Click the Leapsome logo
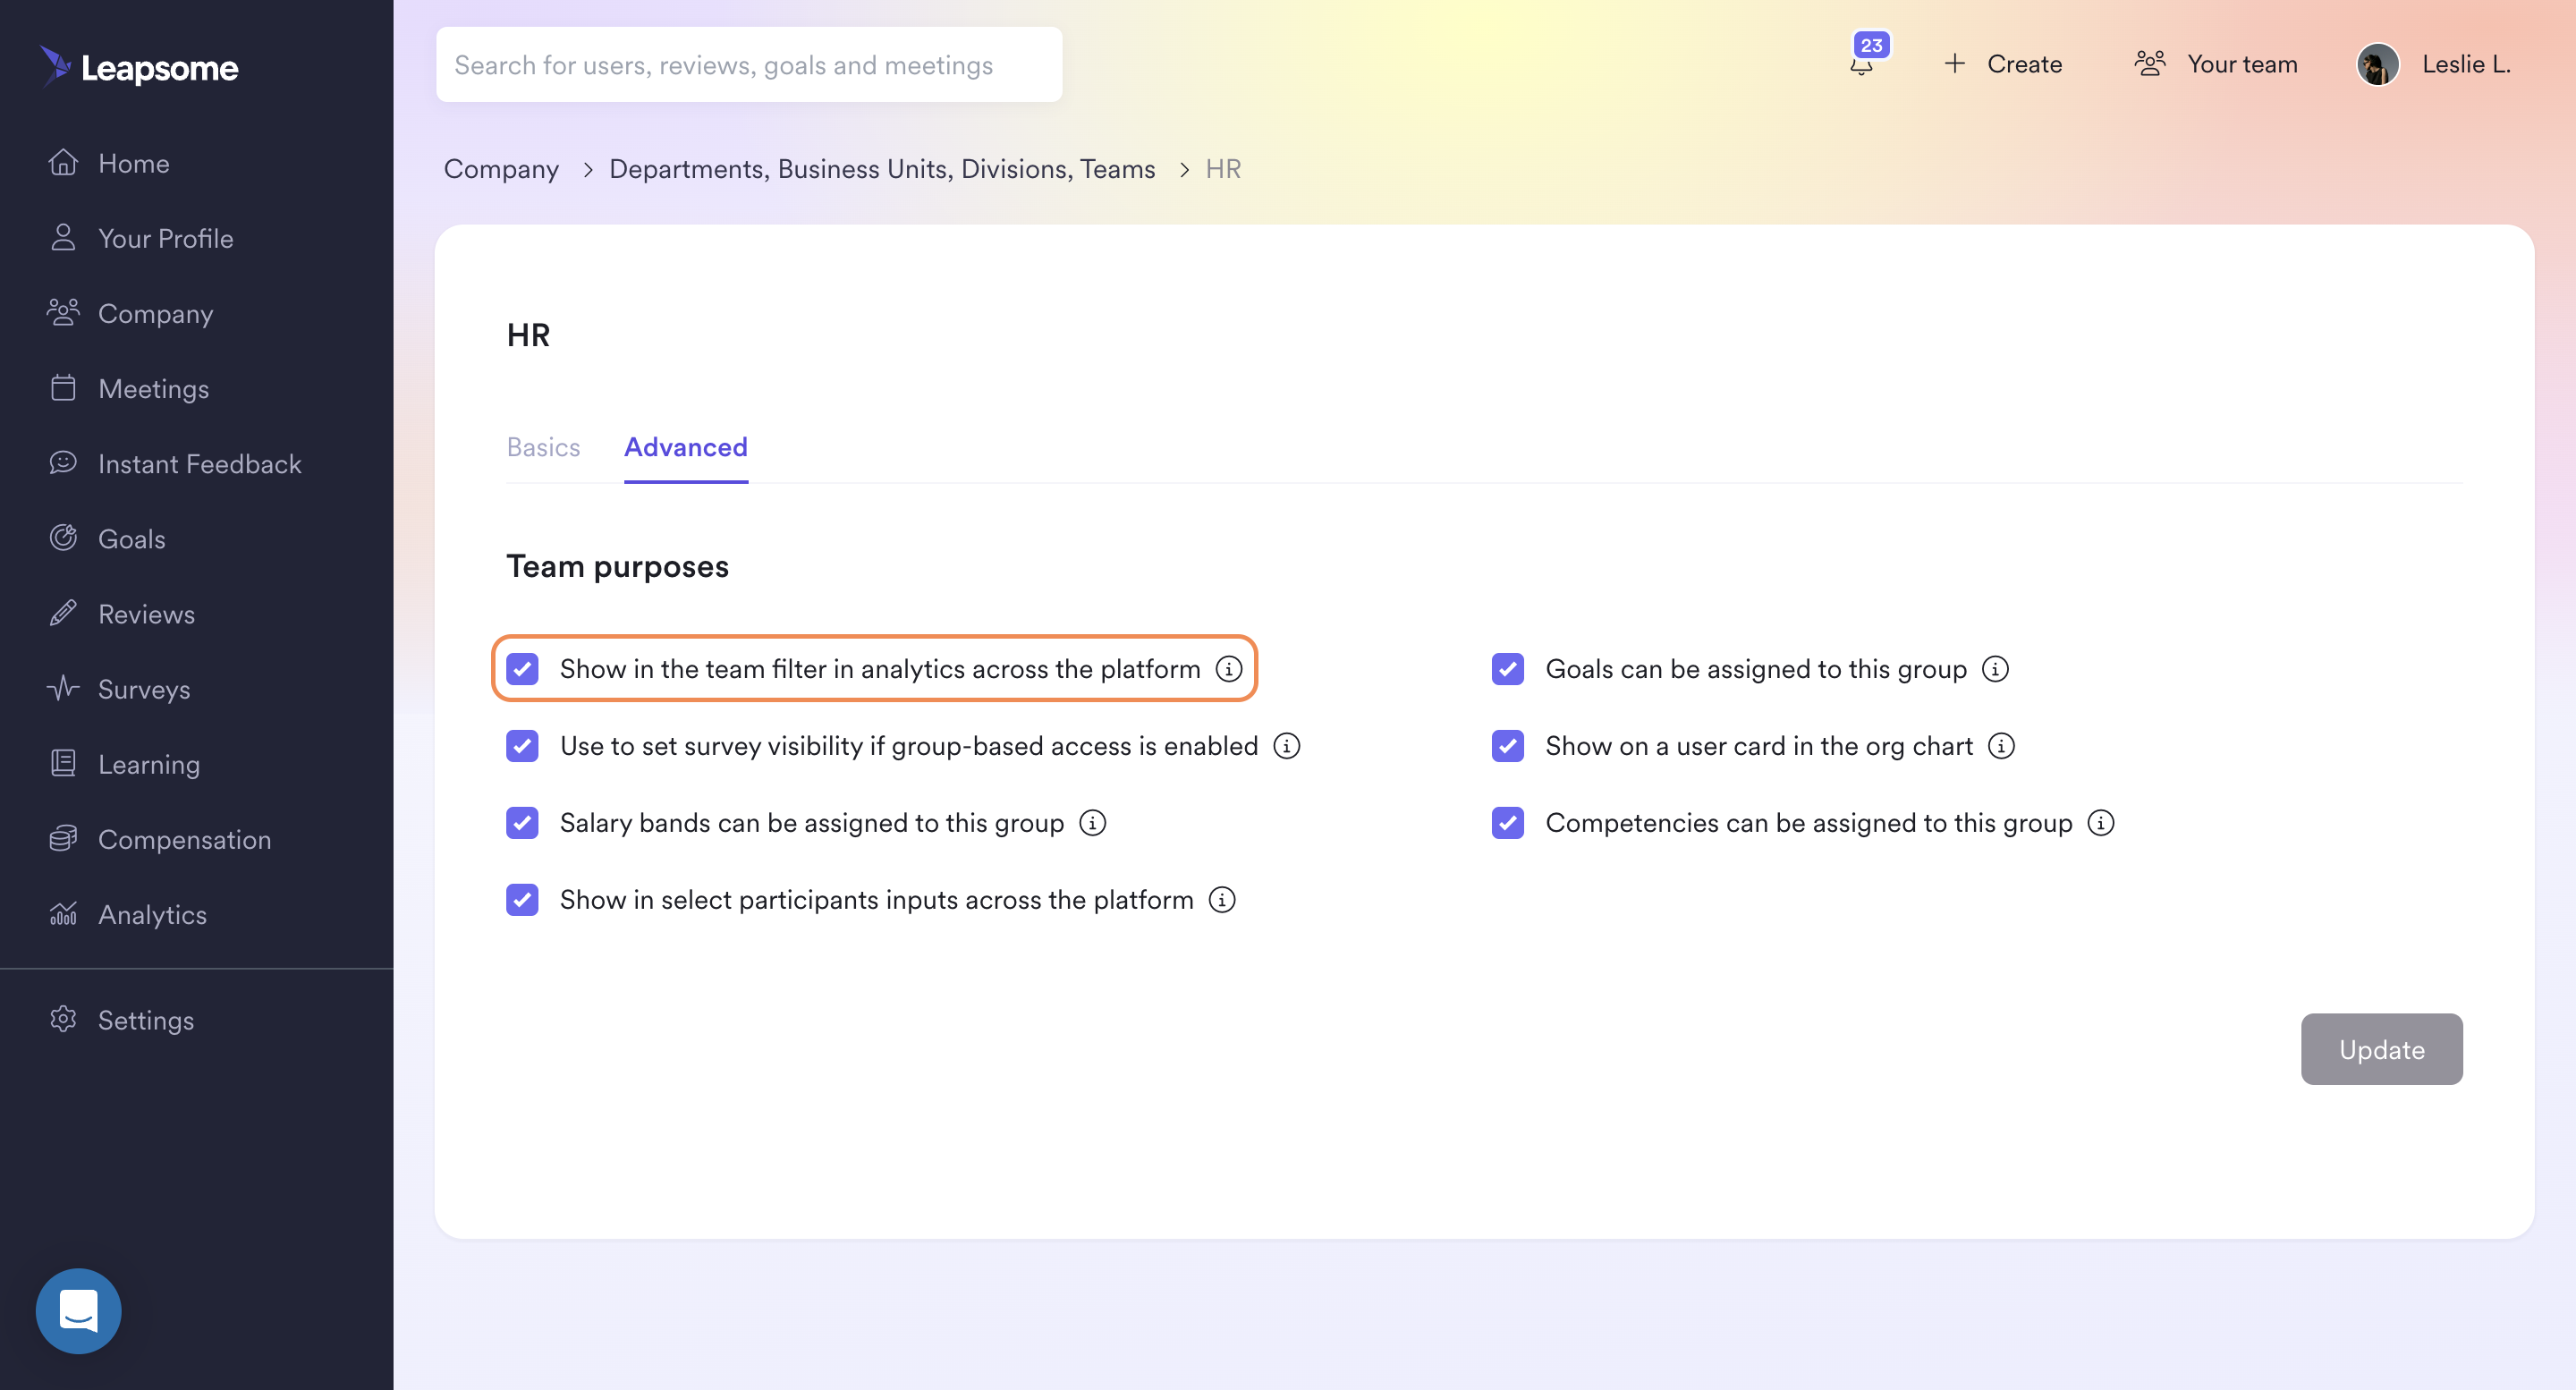 [x=139, y=66]
